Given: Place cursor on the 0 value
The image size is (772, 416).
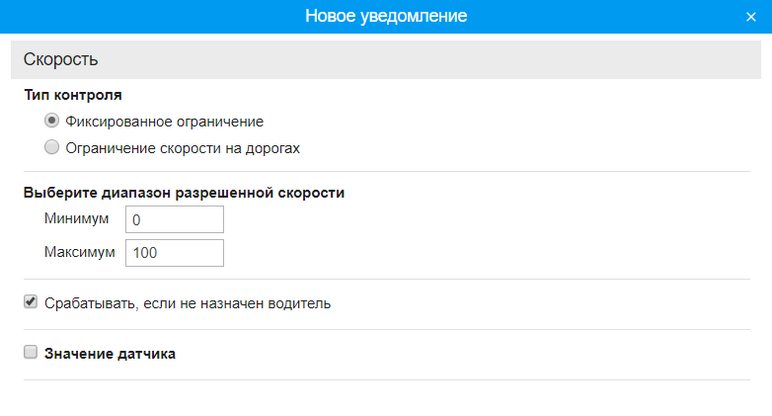Looking at the screenshot, I should pyautogui.click(x=137, y=221).
